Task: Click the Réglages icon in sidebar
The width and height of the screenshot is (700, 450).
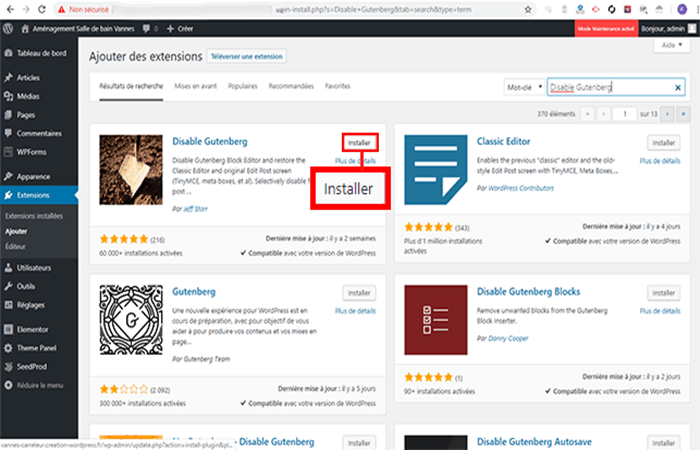Action: click(x=8, y=305)
